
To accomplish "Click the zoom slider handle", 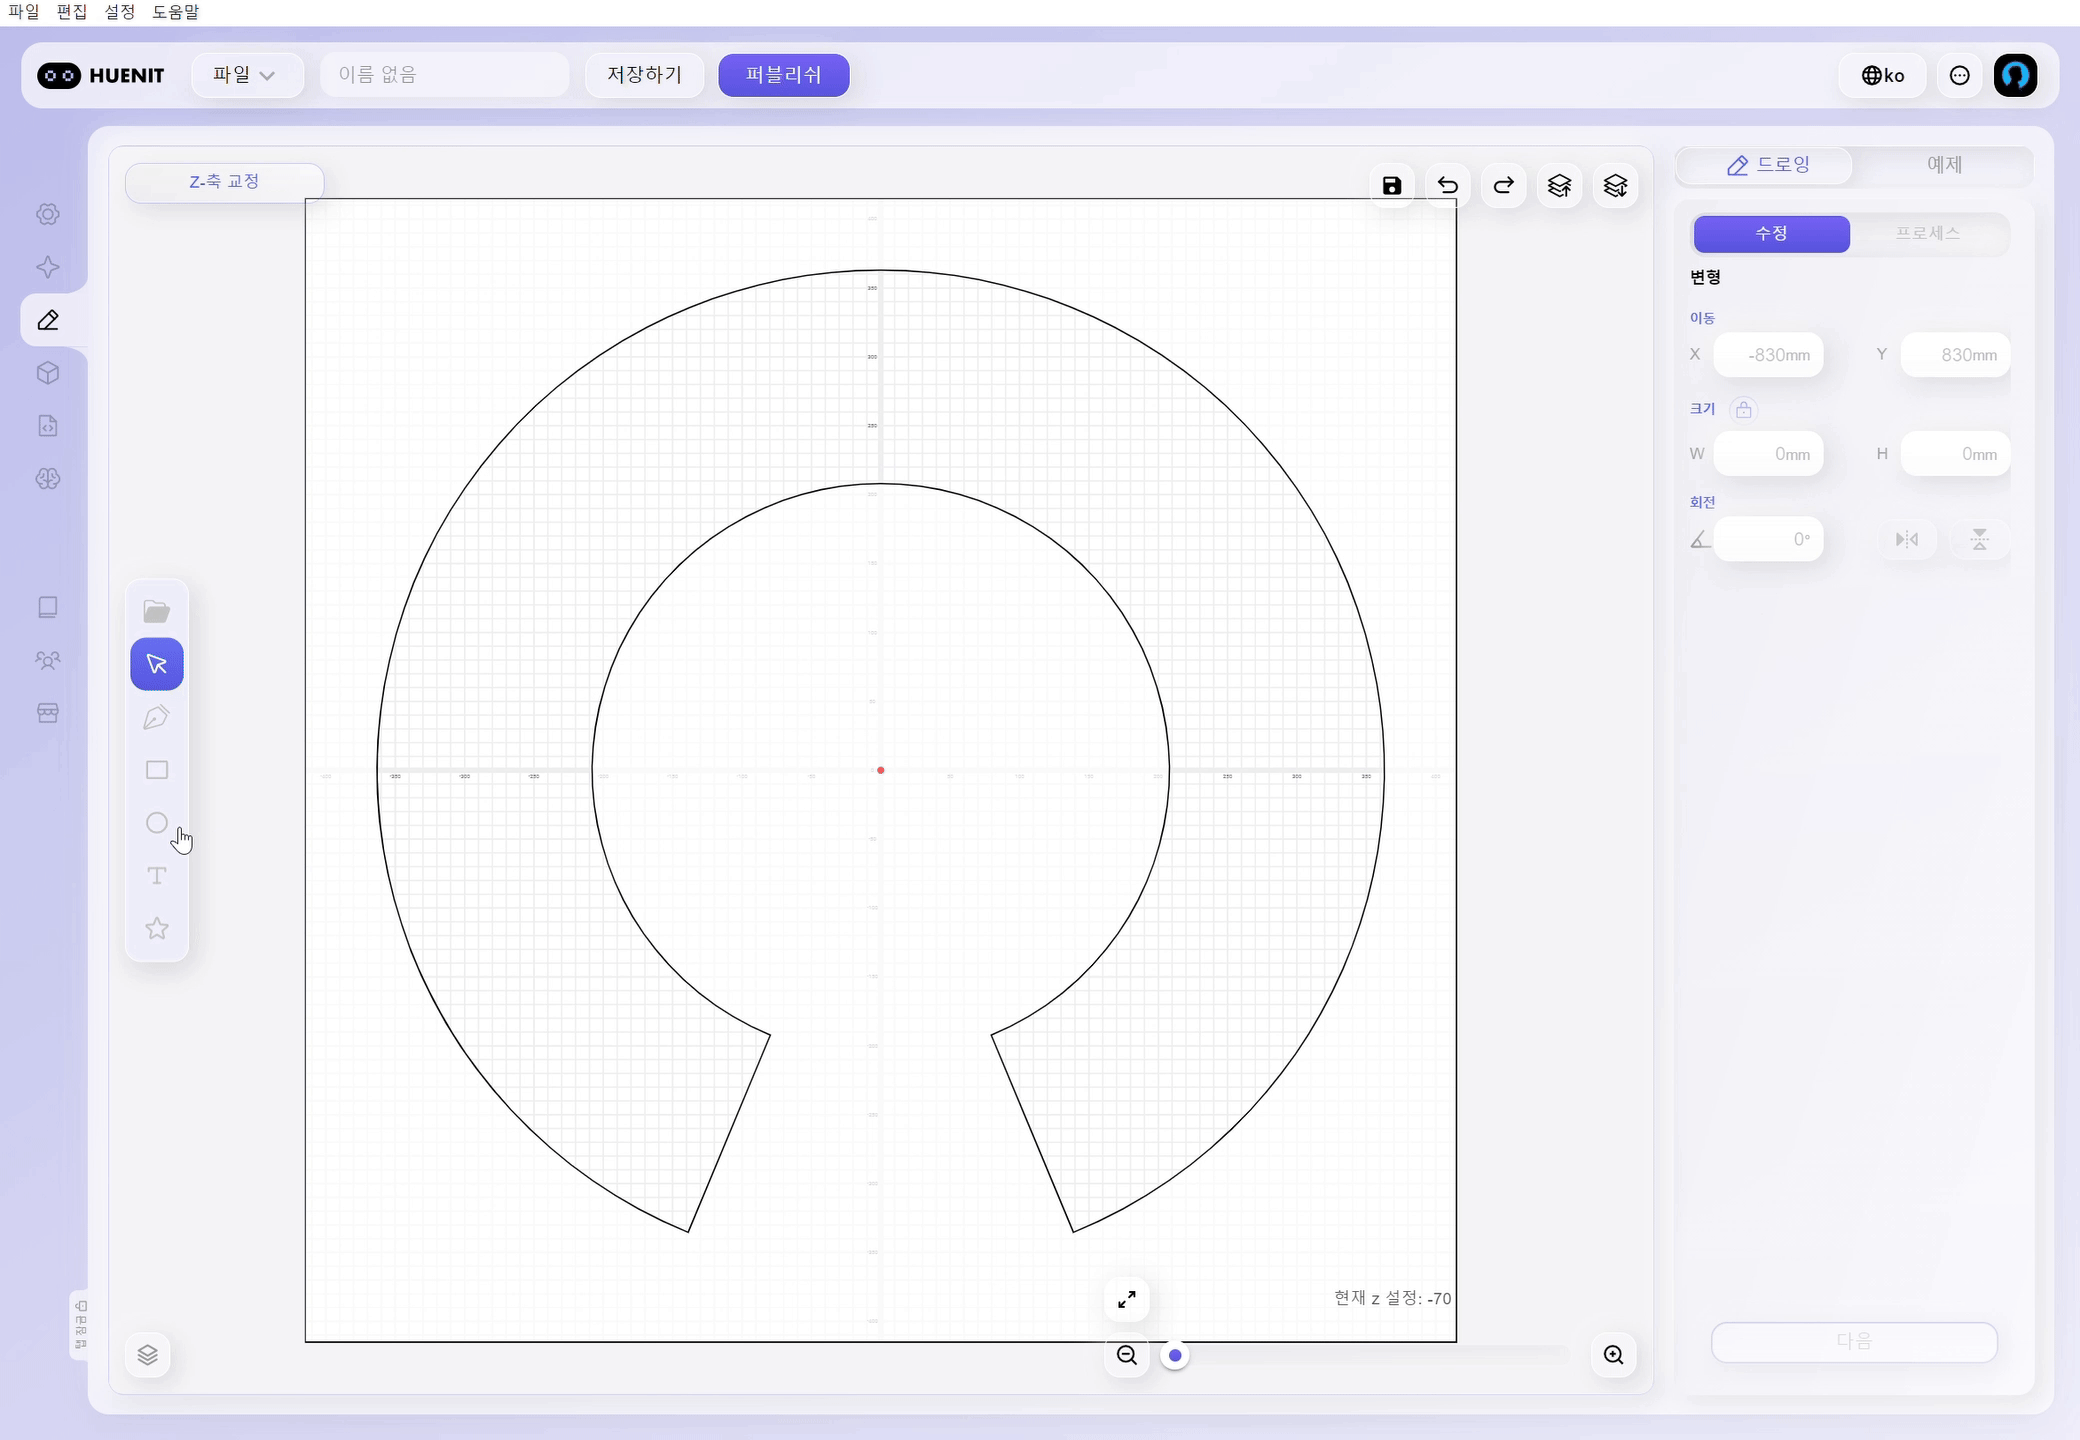I will click(1175, 1356).
